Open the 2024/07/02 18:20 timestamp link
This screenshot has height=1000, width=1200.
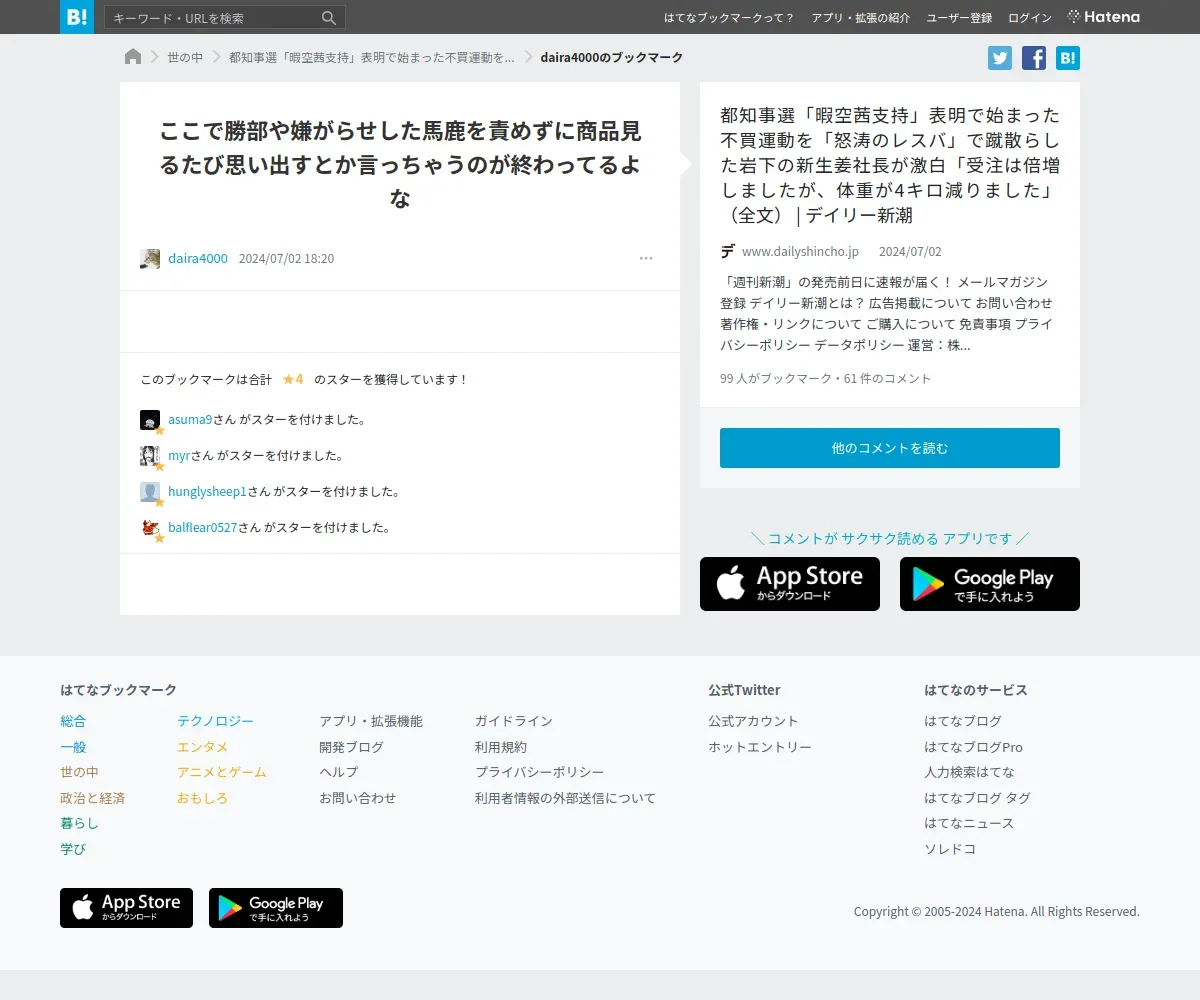tap(286, 259)
